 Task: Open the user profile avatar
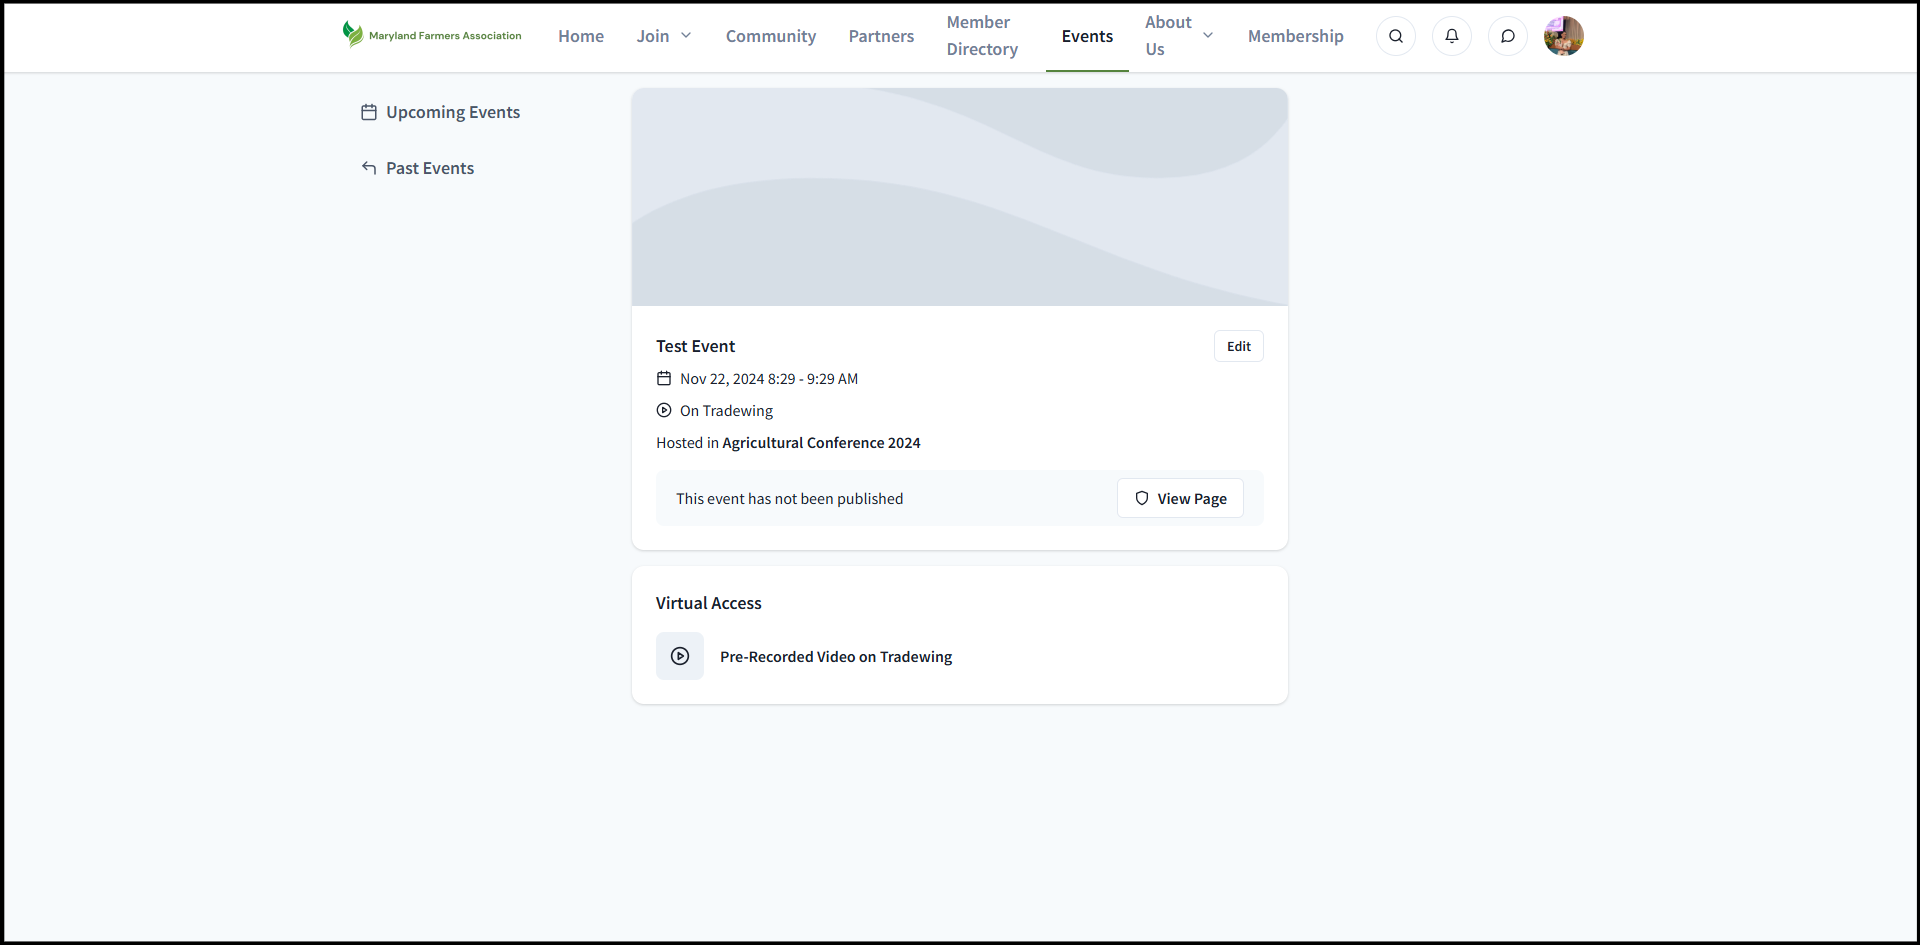point(1564,36)
